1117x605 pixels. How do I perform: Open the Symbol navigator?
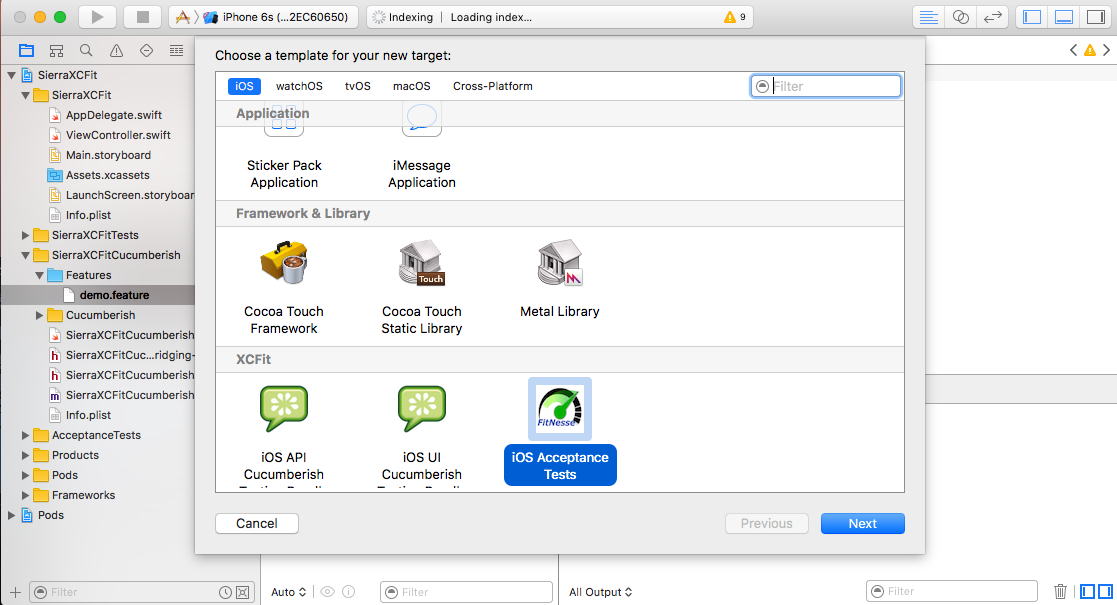(56, 50)
